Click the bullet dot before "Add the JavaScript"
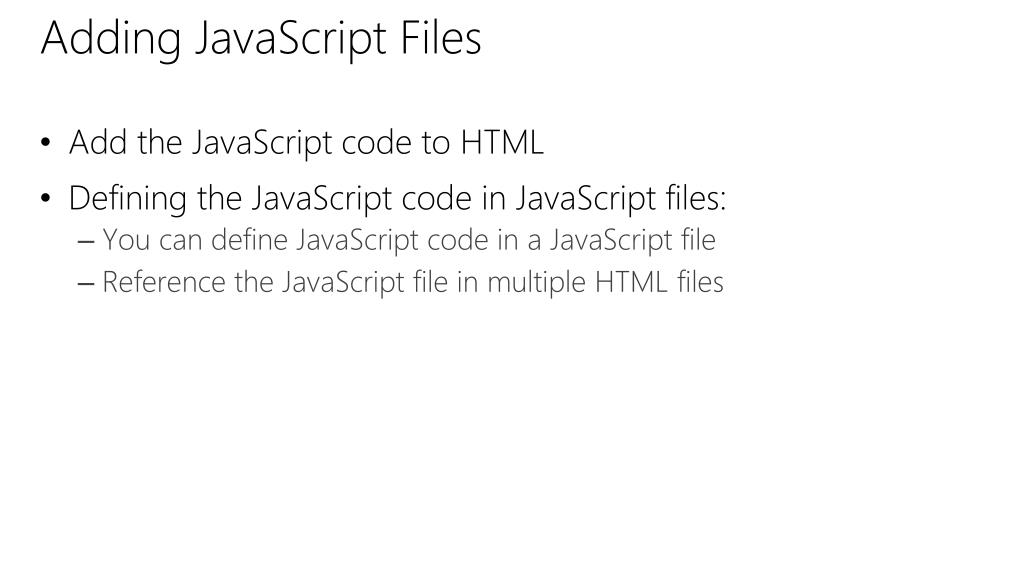The width and height of the screenshot is (1024, 576). click(47, 143)
